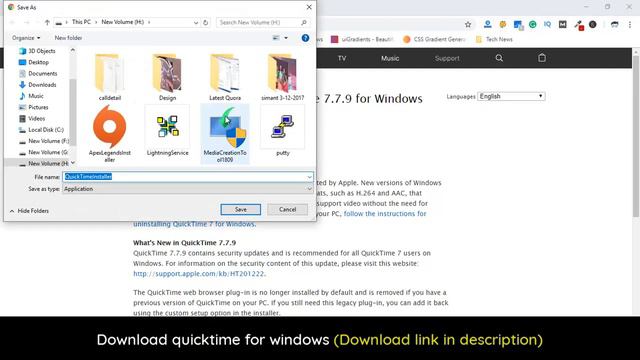Screen dimensions: 640x360
Task: Click the Search New Volume (H:) box
Action: tap(262, 22)
